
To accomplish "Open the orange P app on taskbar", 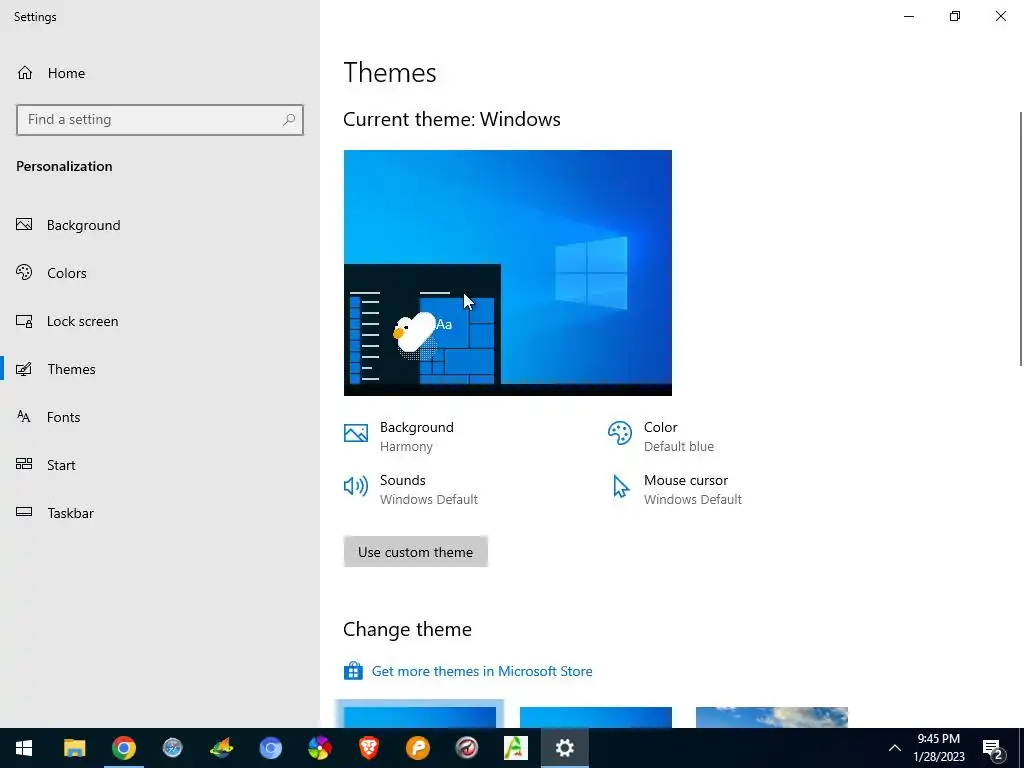I will coord(418,748).
